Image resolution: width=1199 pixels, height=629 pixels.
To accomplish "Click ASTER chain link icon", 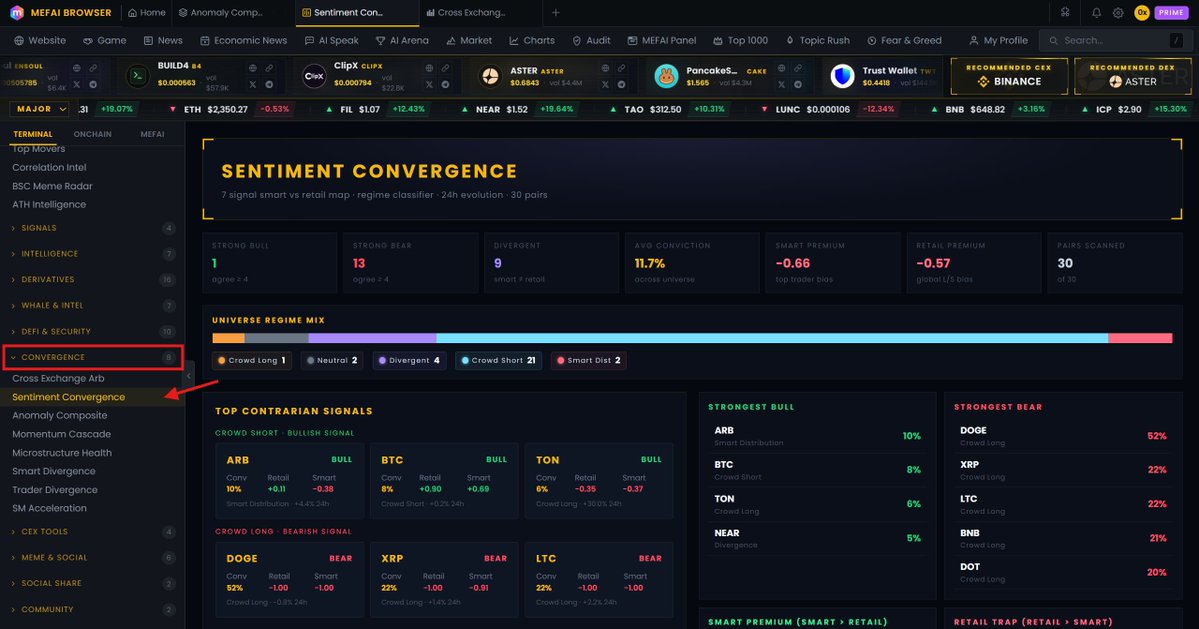I will (621, 68).
